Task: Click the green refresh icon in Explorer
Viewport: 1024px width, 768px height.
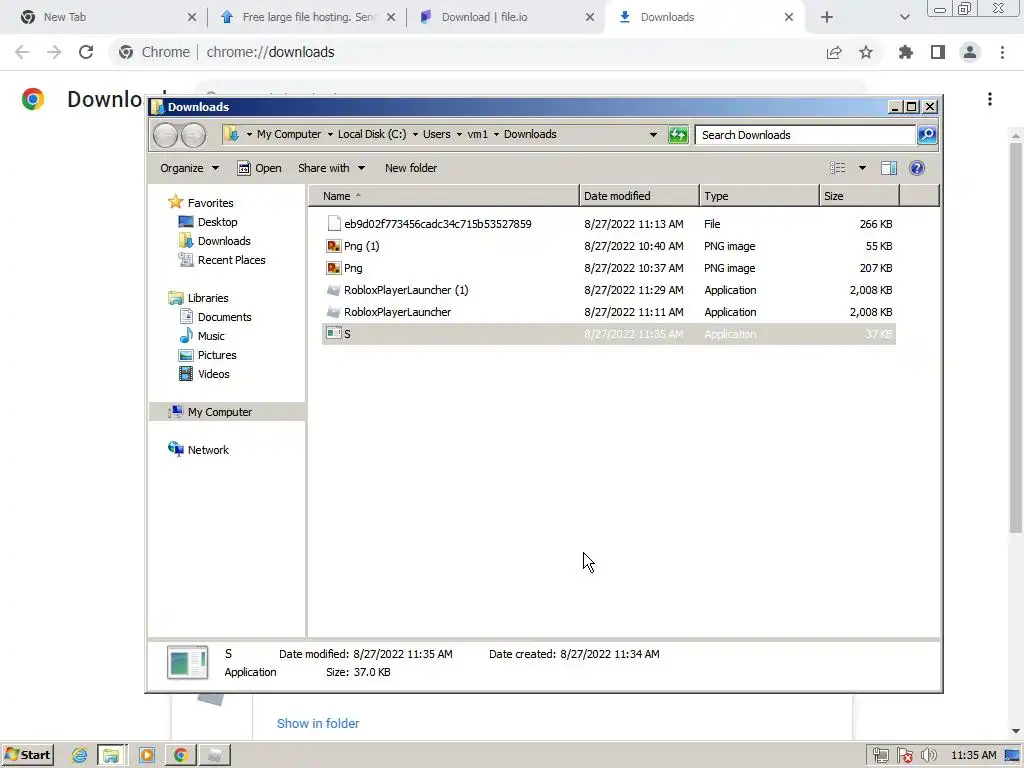Action: click(x=678, y=135)
